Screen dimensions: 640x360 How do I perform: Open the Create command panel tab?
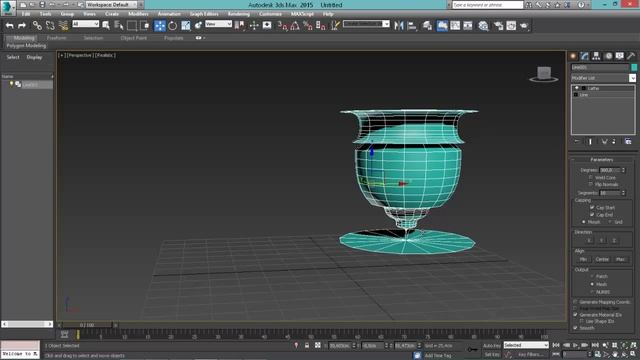point(573,56)
